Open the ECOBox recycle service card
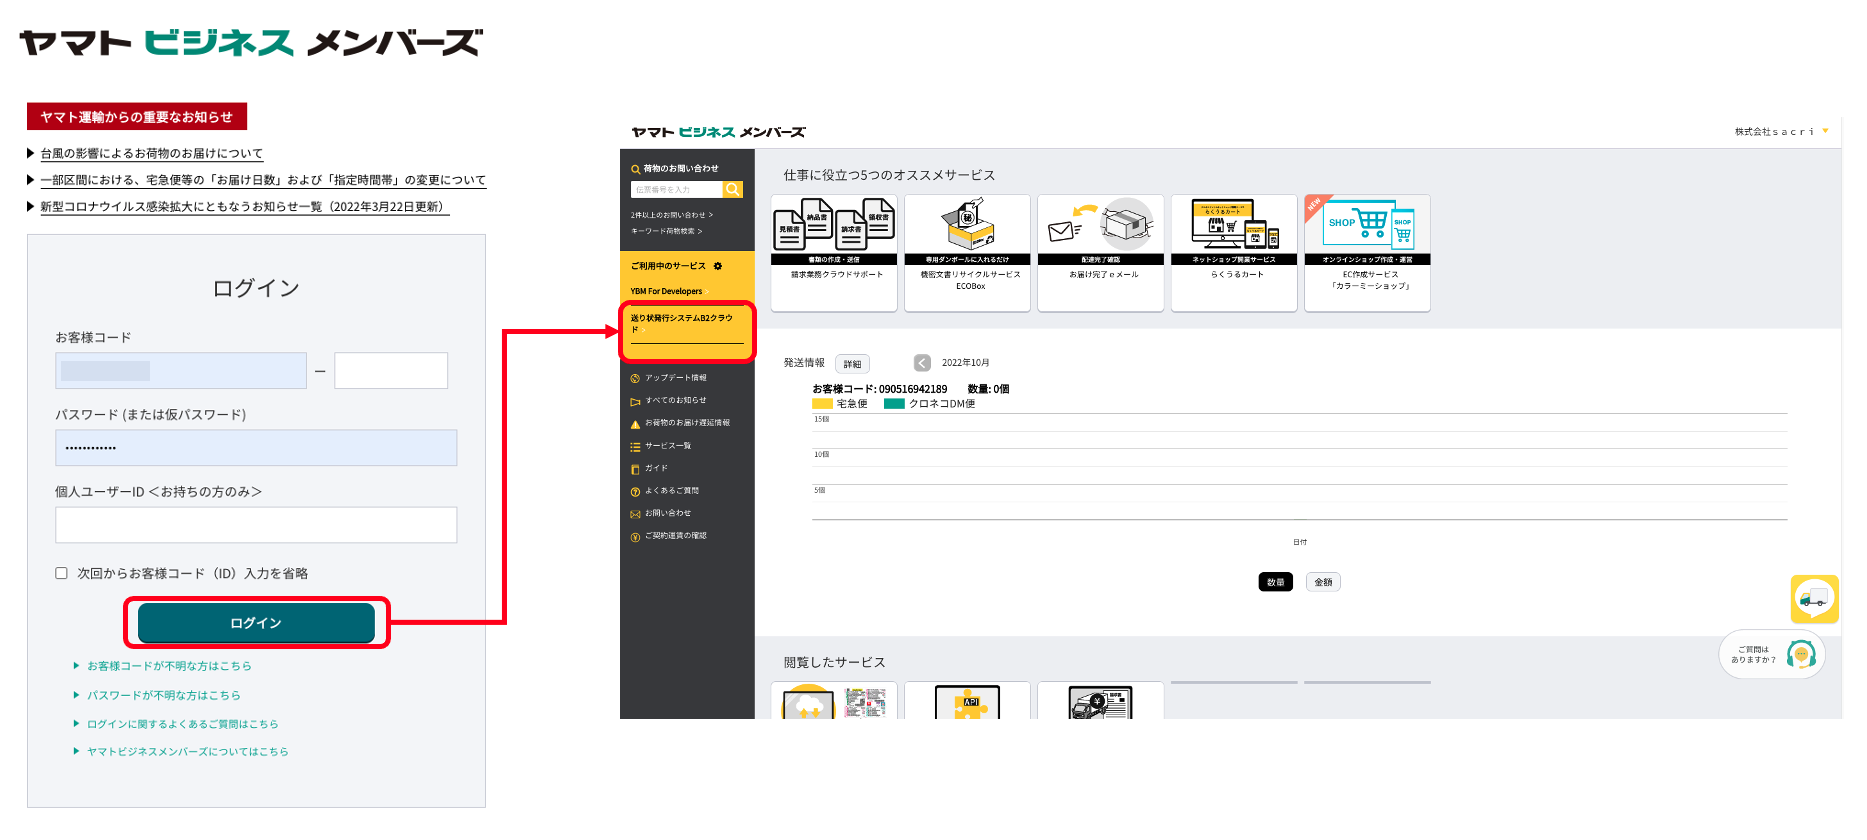 pyautogui.click(x=967, y=253)
